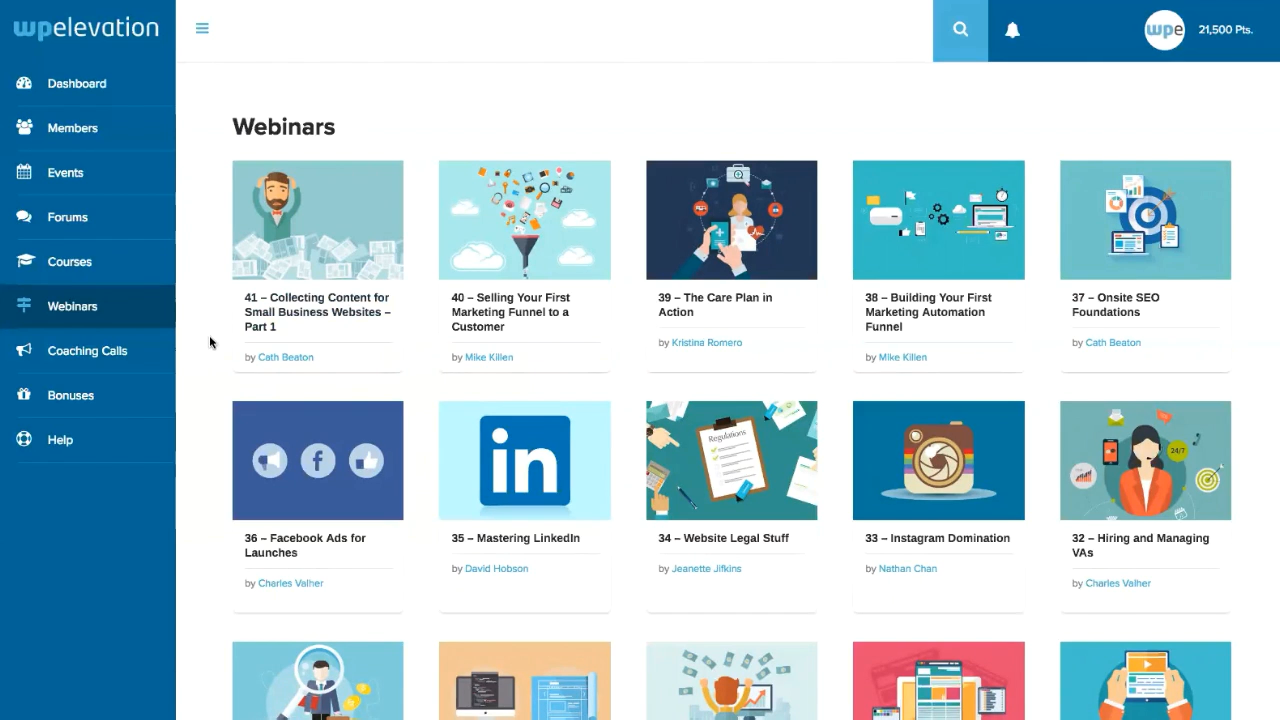Click the wpelevation logo
The width and height of the screenshot is (1280, 720).
pyautogui.click(x=86, y=29)
